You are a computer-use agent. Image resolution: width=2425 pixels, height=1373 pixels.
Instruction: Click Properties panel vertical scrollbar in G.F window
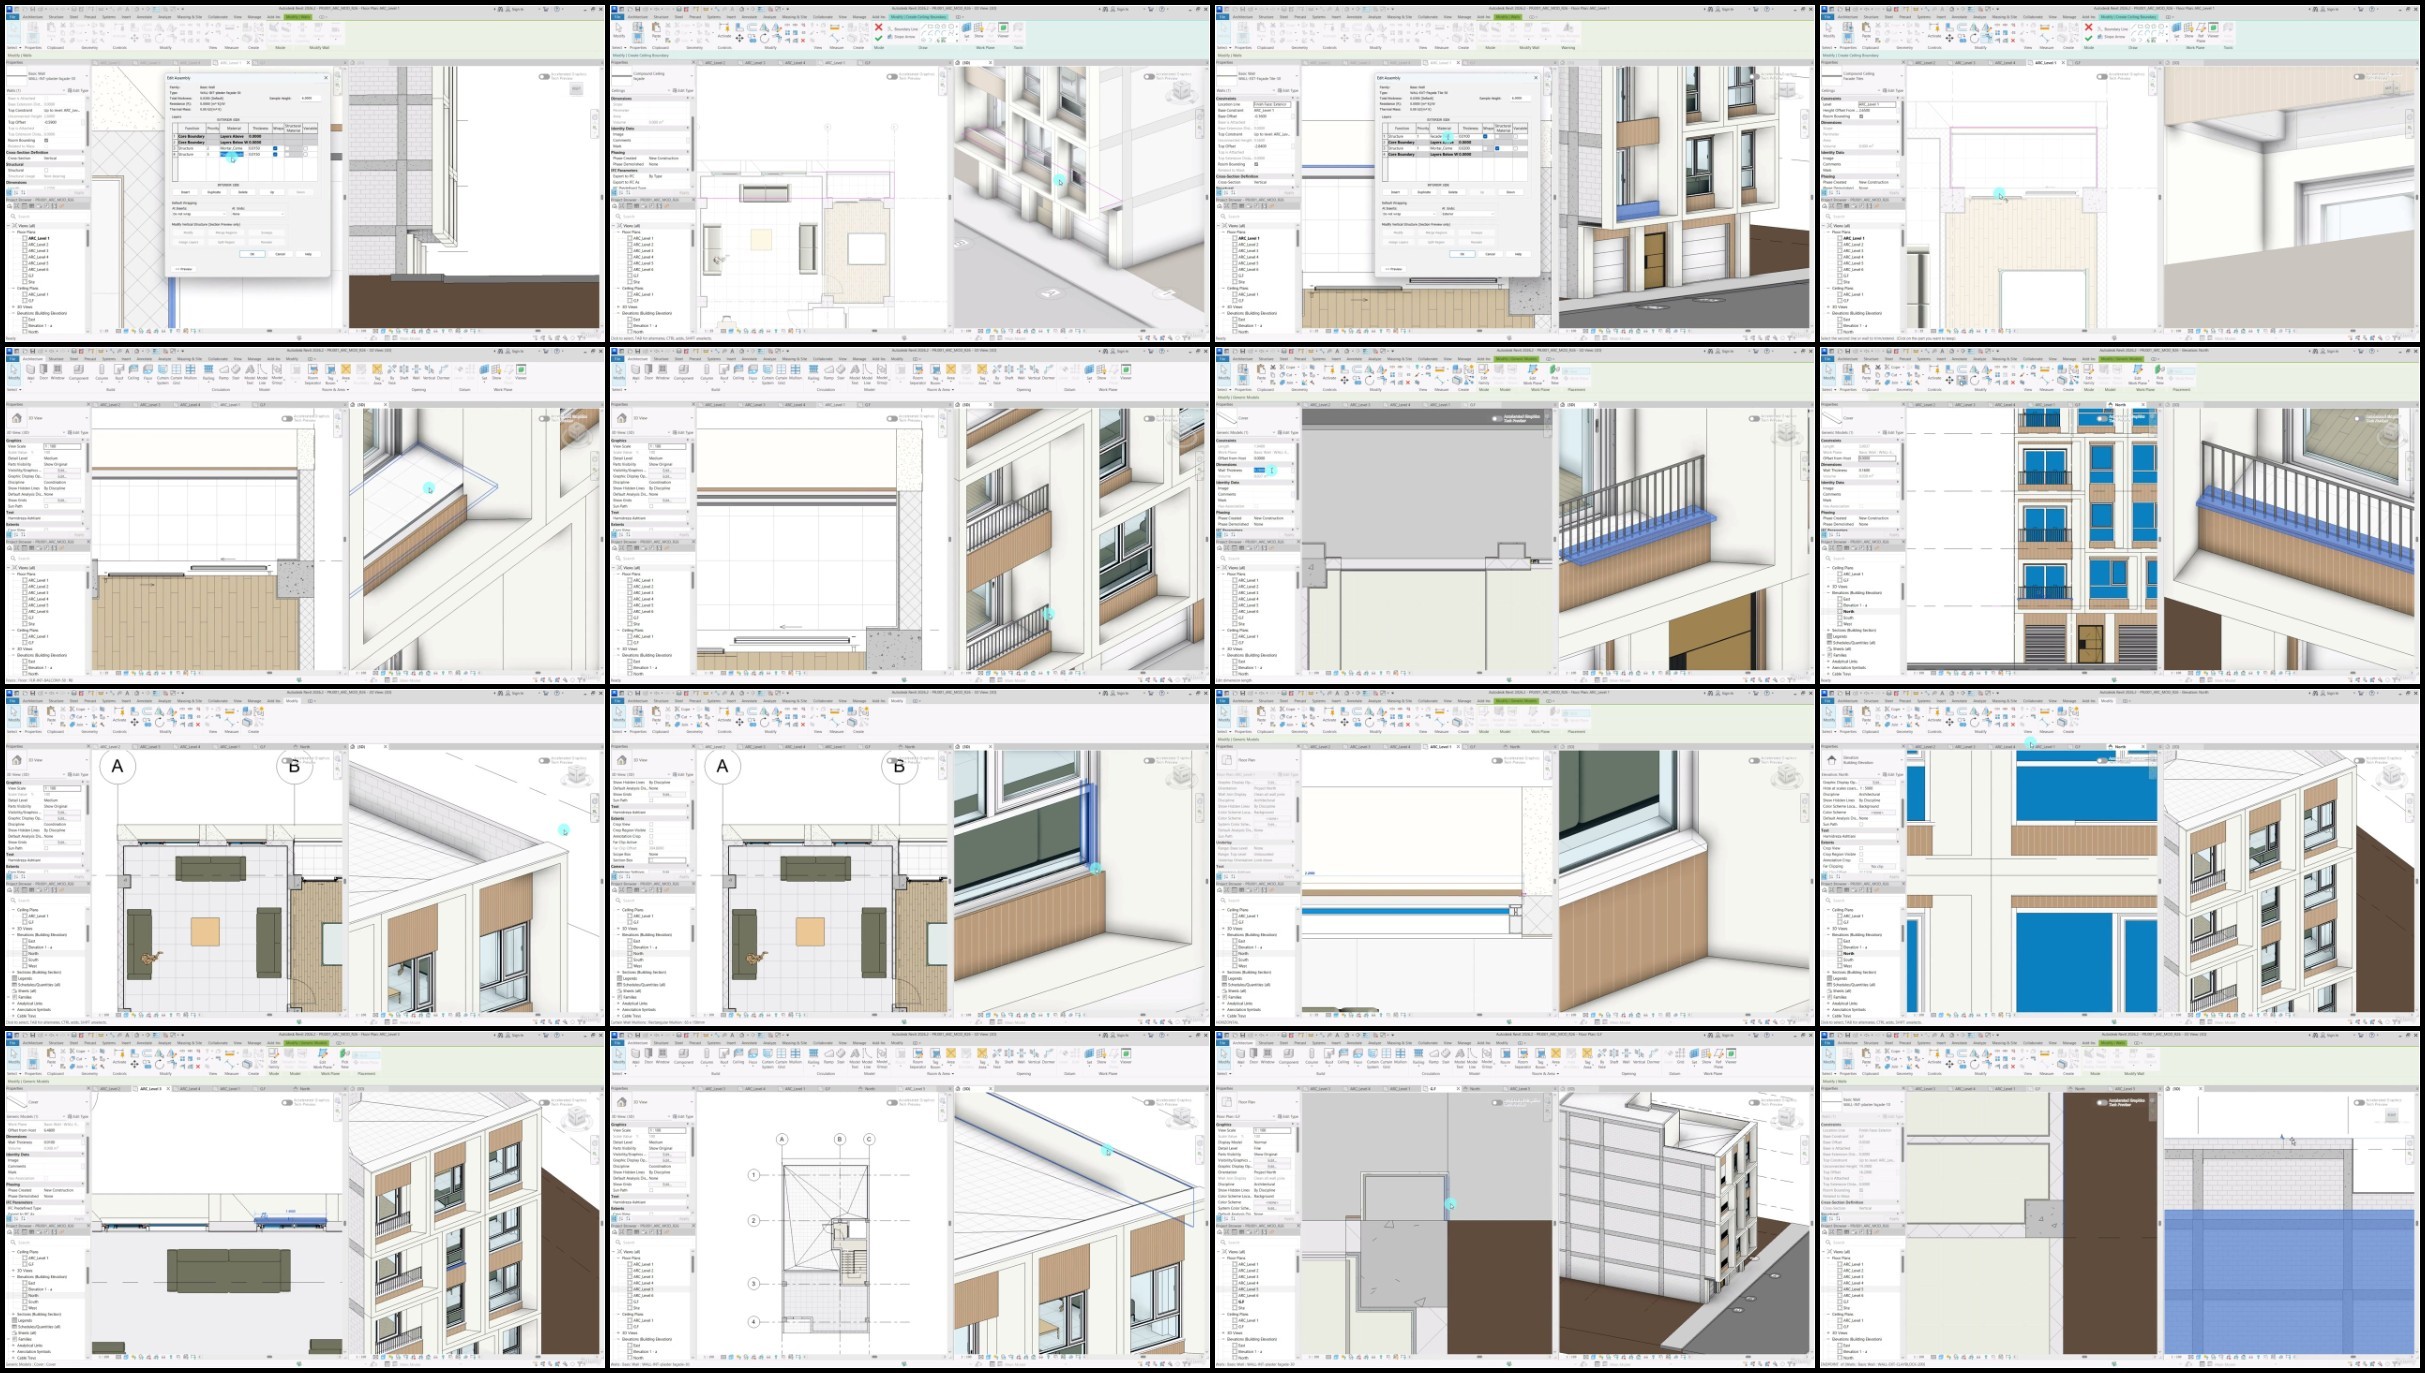pos(1298,1139)
